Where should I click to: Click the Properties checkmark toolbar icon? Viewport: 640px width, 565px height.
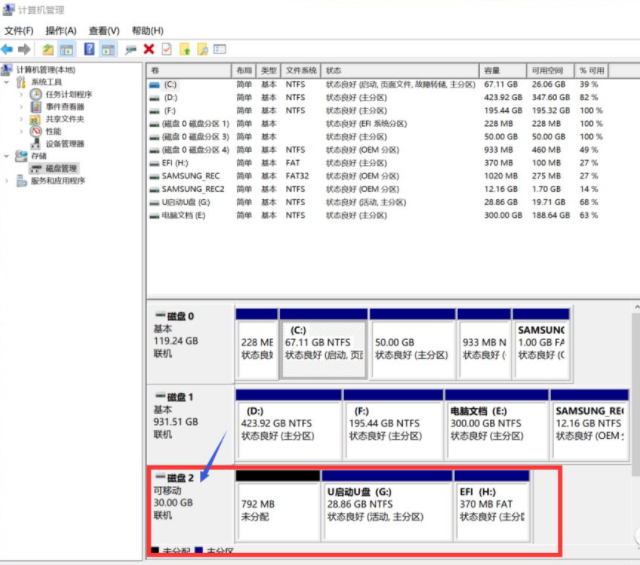coord(166,49)
